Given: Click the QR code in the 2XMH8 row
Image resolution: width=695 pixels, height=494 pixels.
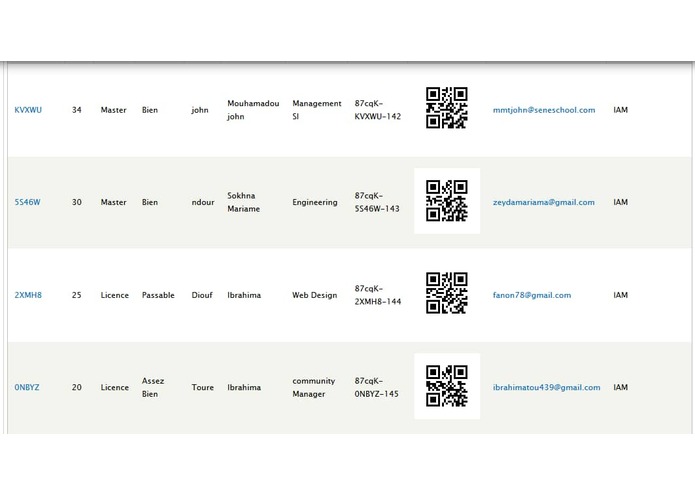Looking at the screenshot, I should pos(447,293).
